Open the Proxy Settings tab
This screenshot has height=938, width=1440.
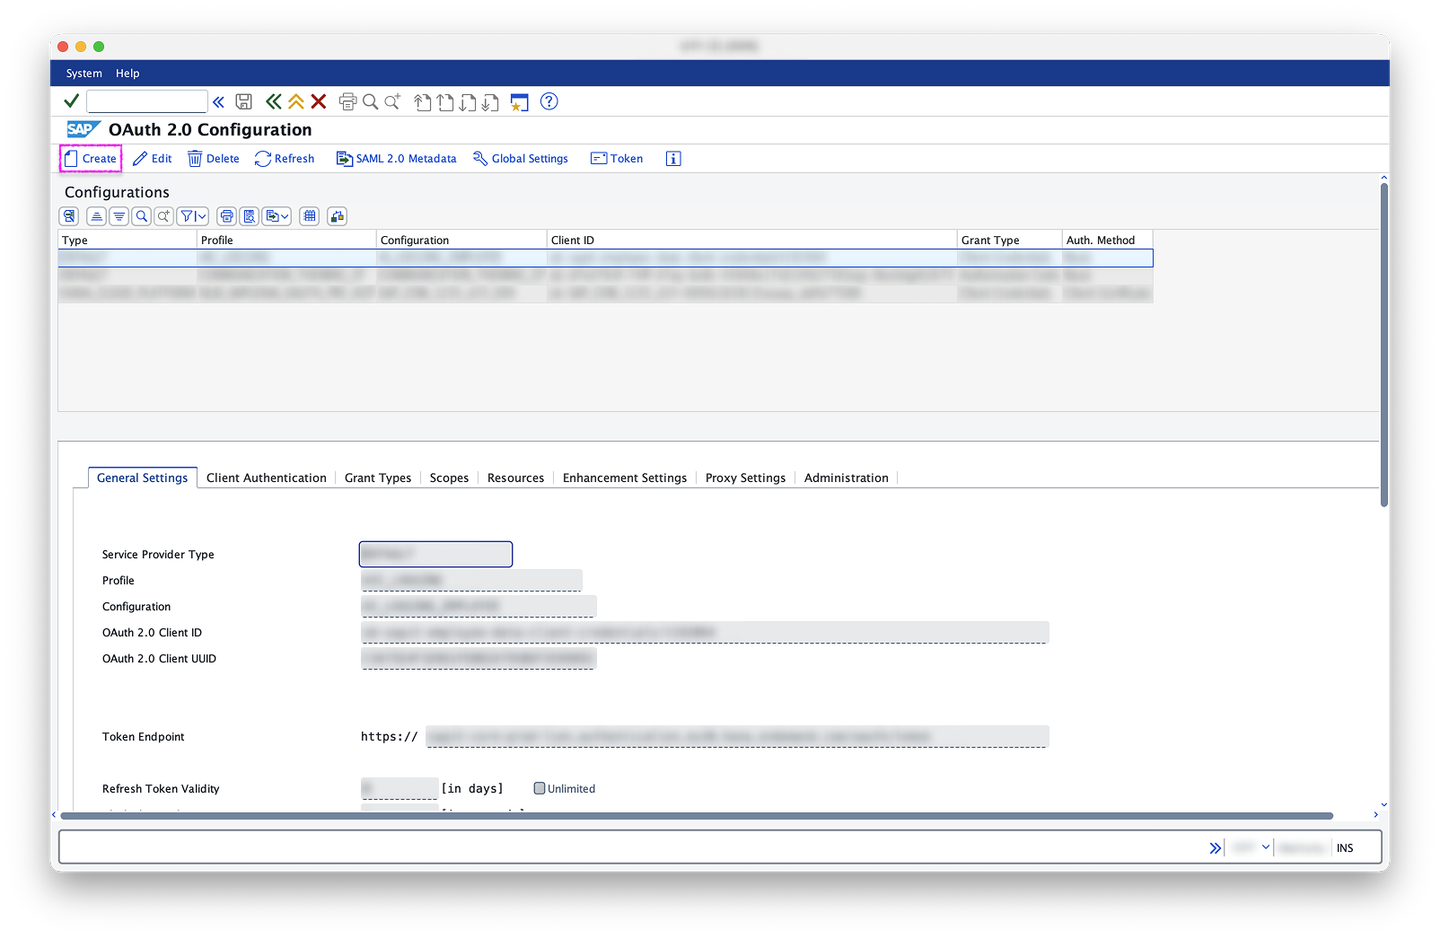click(746, 478)
